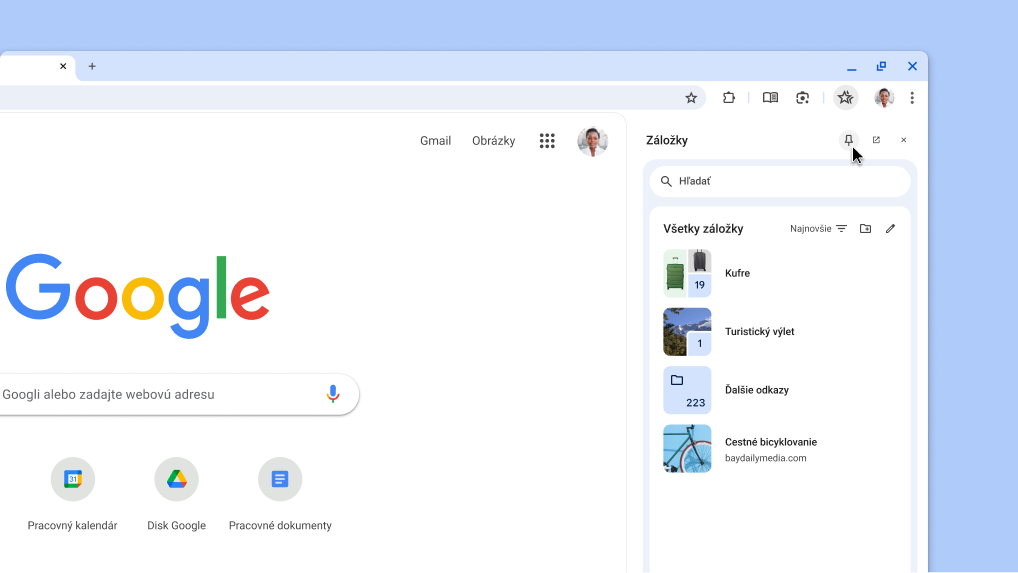
Task: Open the Kufre bookmark folder
Action: pyautogui.click(x=780, y=273)
